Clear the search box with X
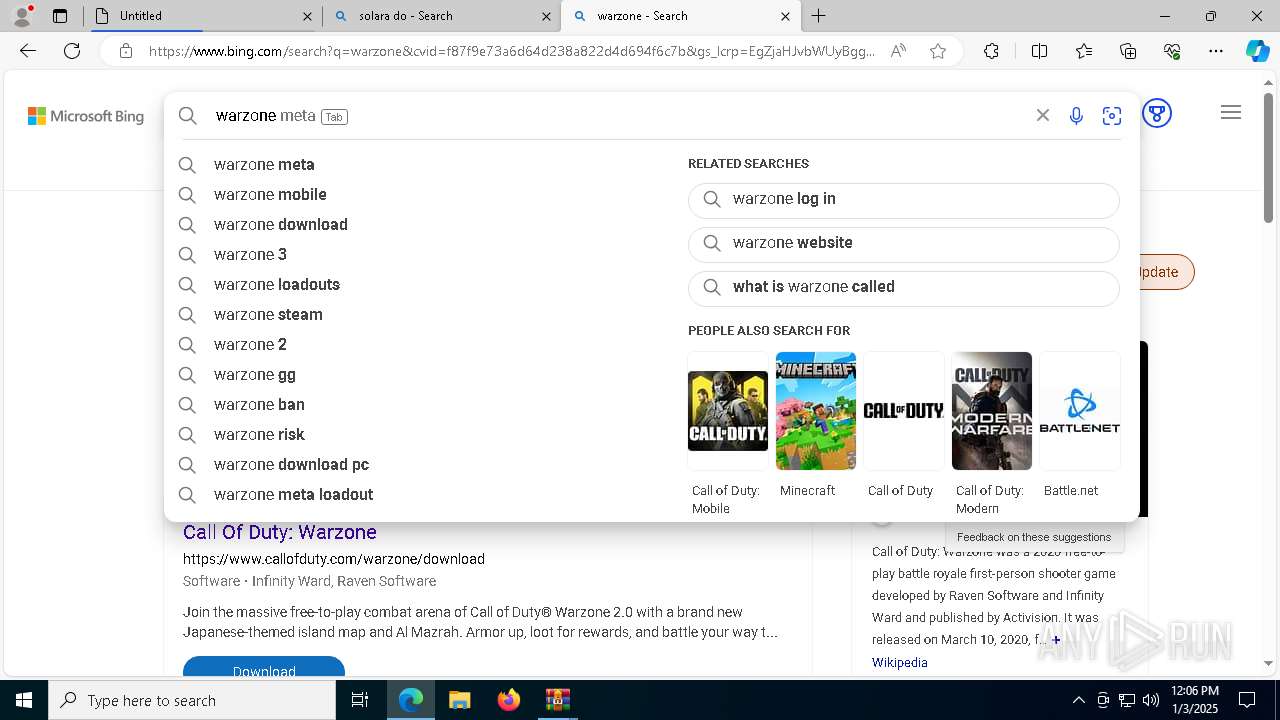The image size is (1280, 720). pyautogui.click(x=1043, y=115)
